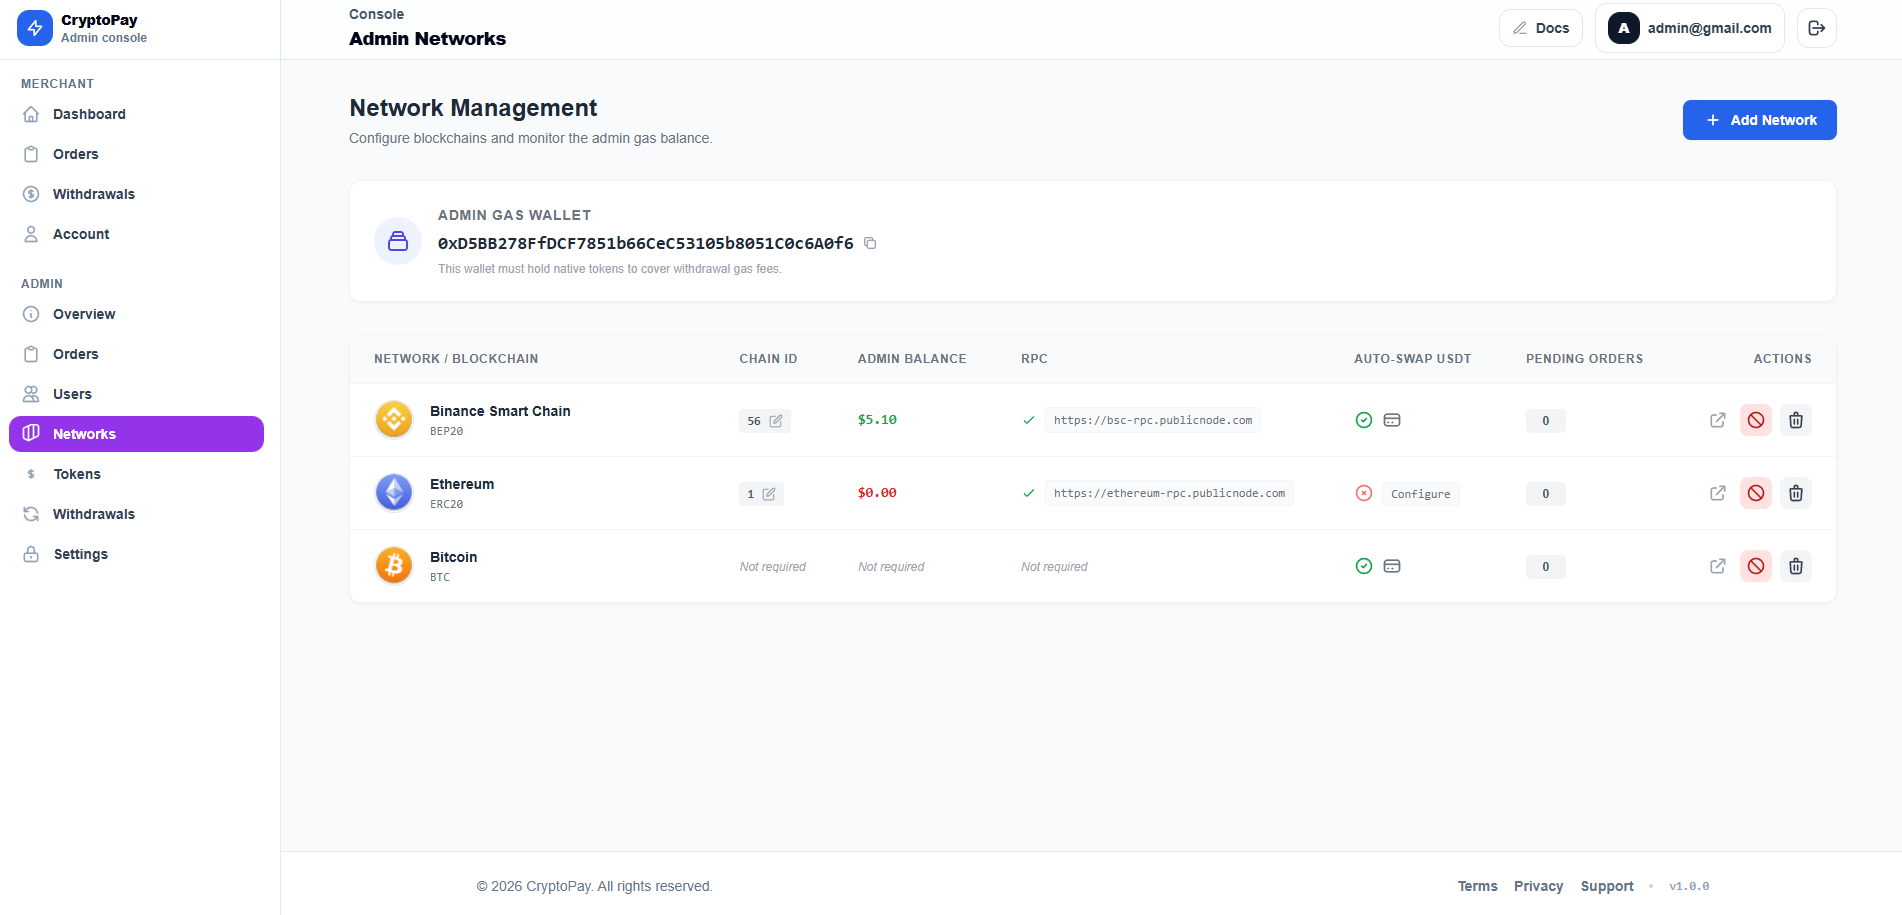Edit the Ethereum chain ID
The image size is (1902, 915).
768,494
